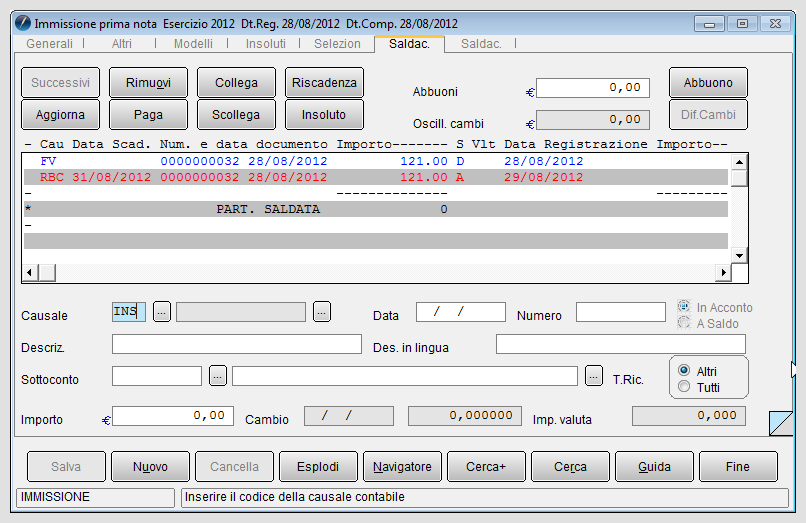Open the Causale code lookup button

click(162, 312)
